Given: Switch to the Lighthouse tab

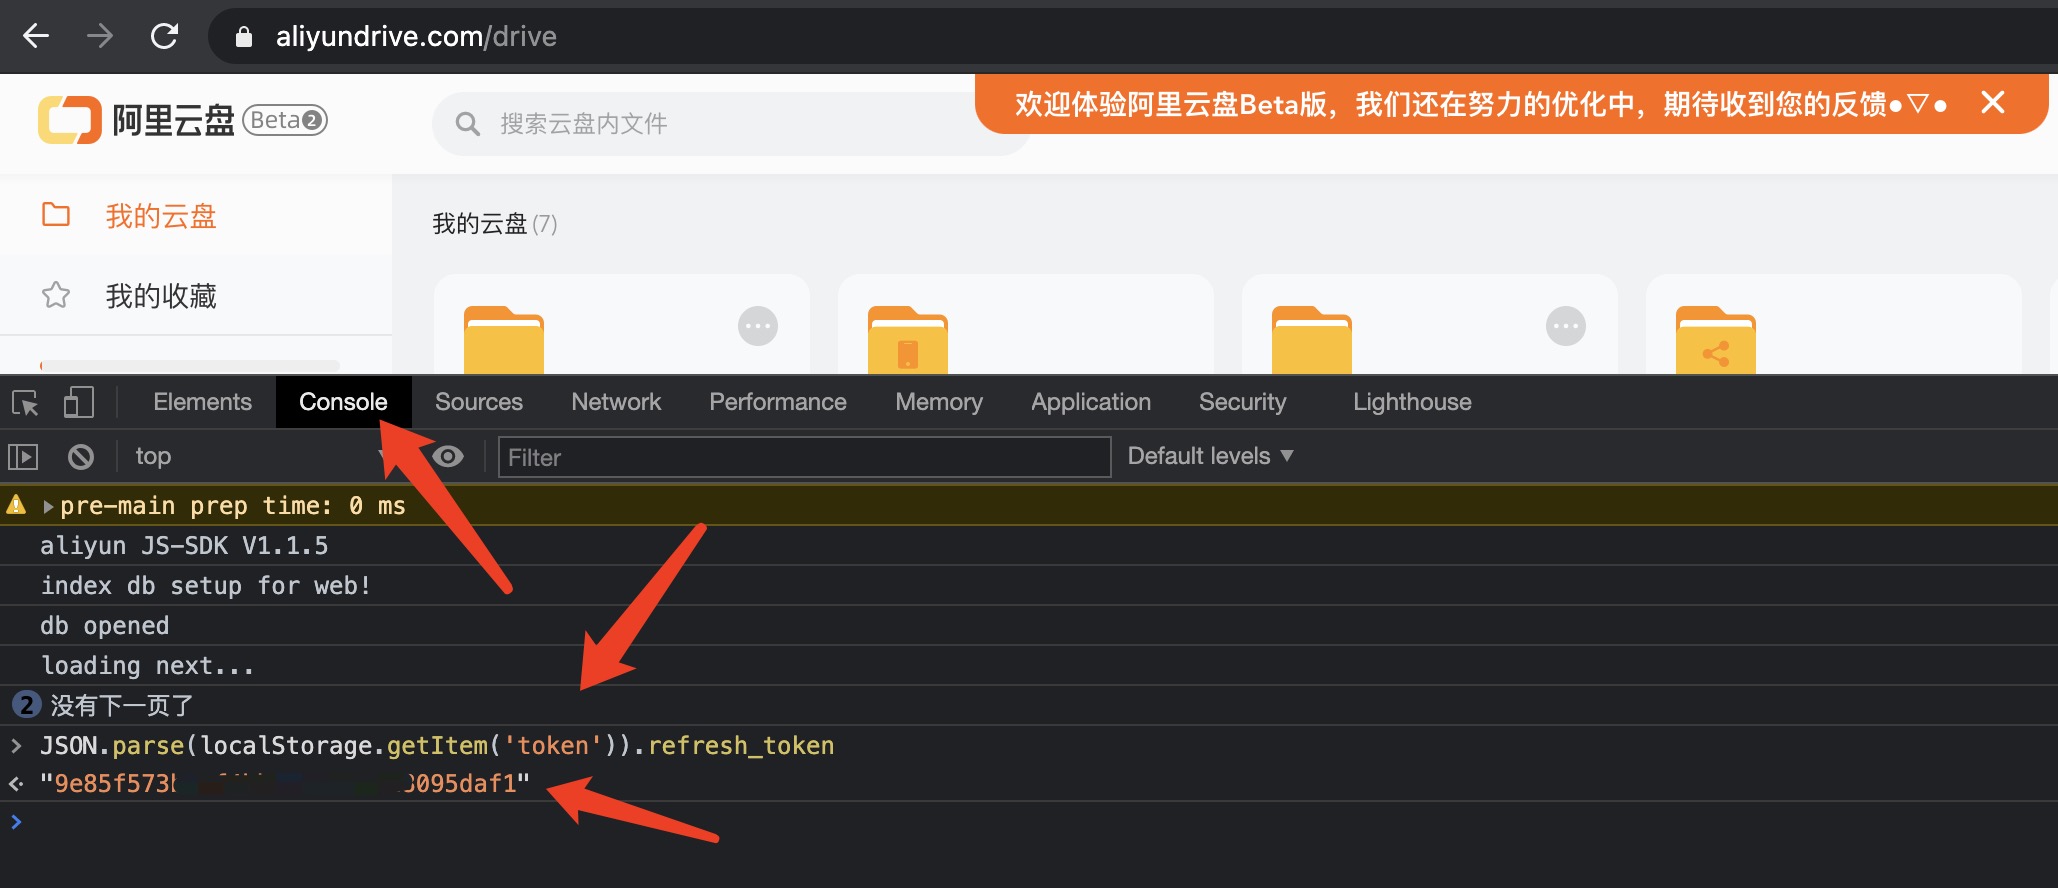Looking at the screenshot, I should (1412, 402).
